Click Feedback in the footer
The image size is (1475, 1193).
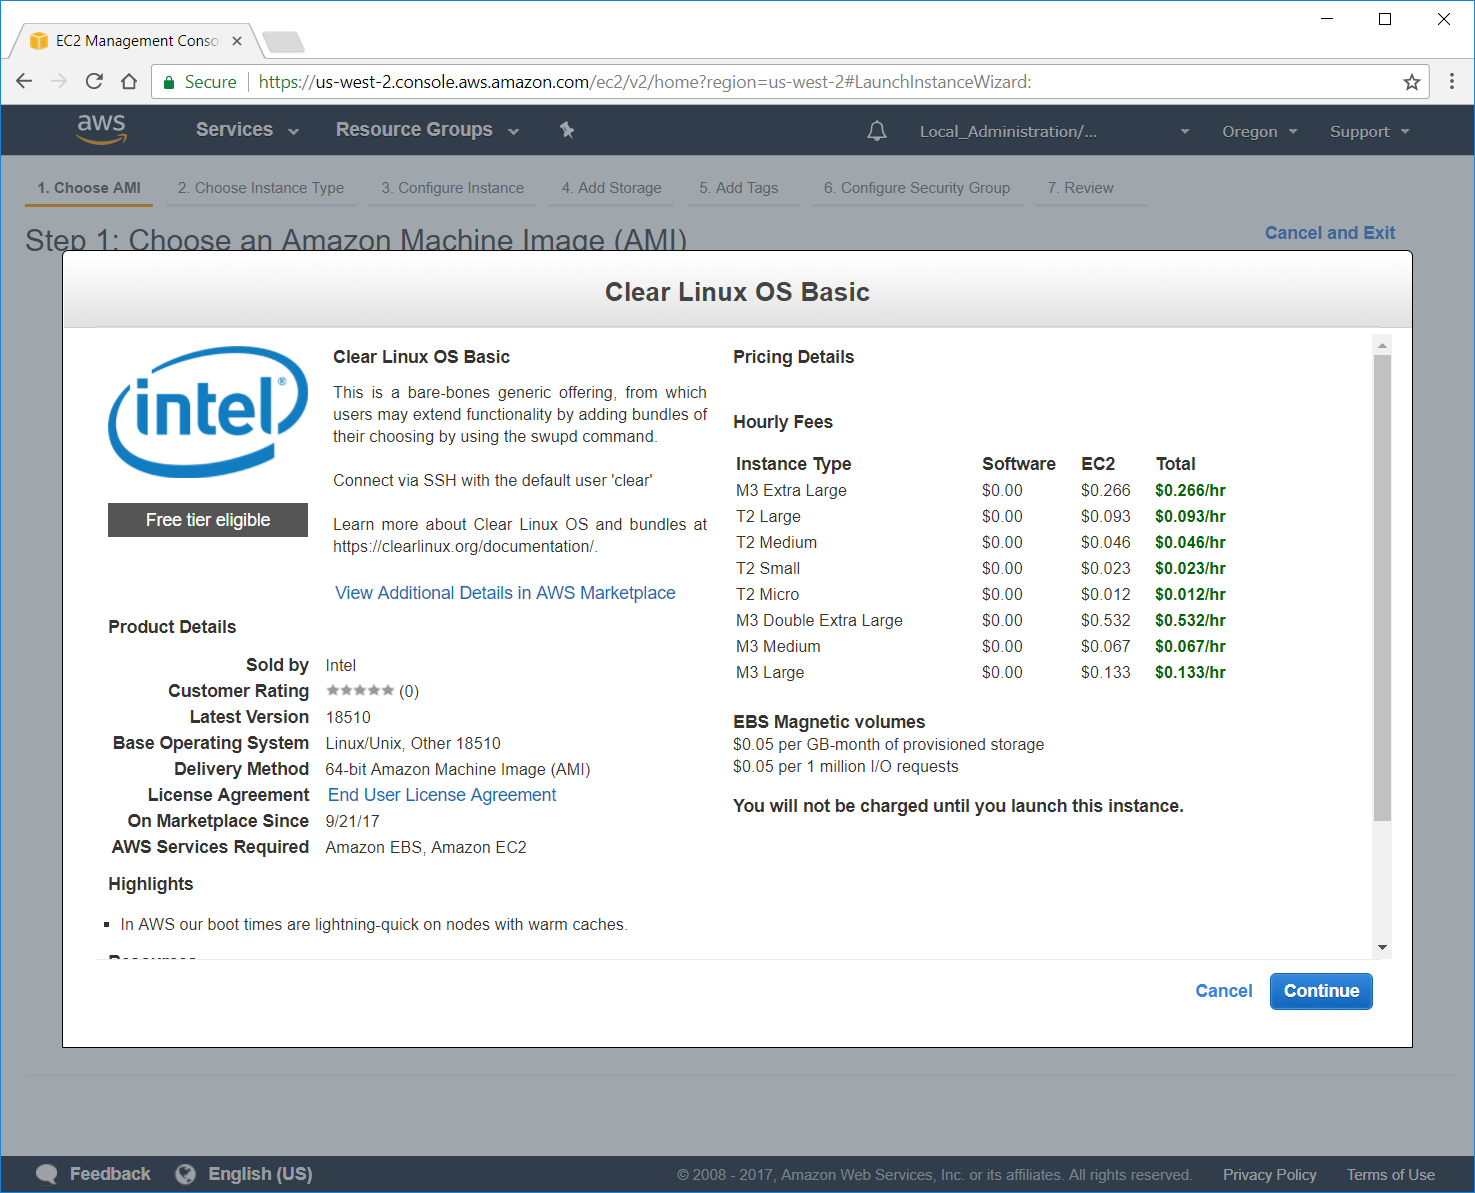pos(110,1174)
